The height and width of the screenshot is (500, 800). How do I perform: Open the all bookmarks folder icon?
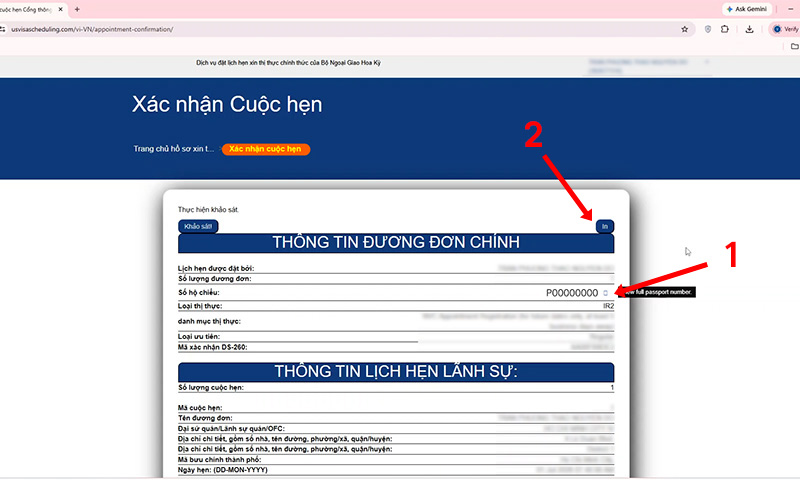coord(794,46)
